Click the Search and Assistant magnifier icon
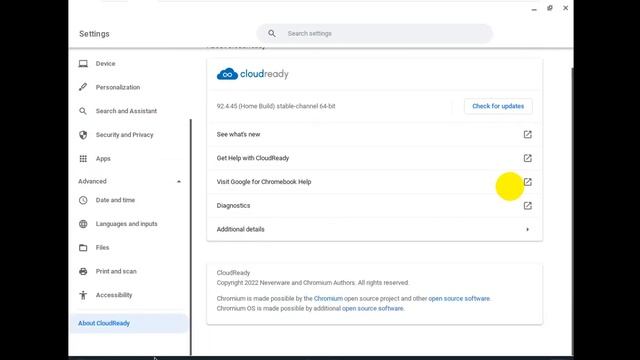 [x=83, y=111]
